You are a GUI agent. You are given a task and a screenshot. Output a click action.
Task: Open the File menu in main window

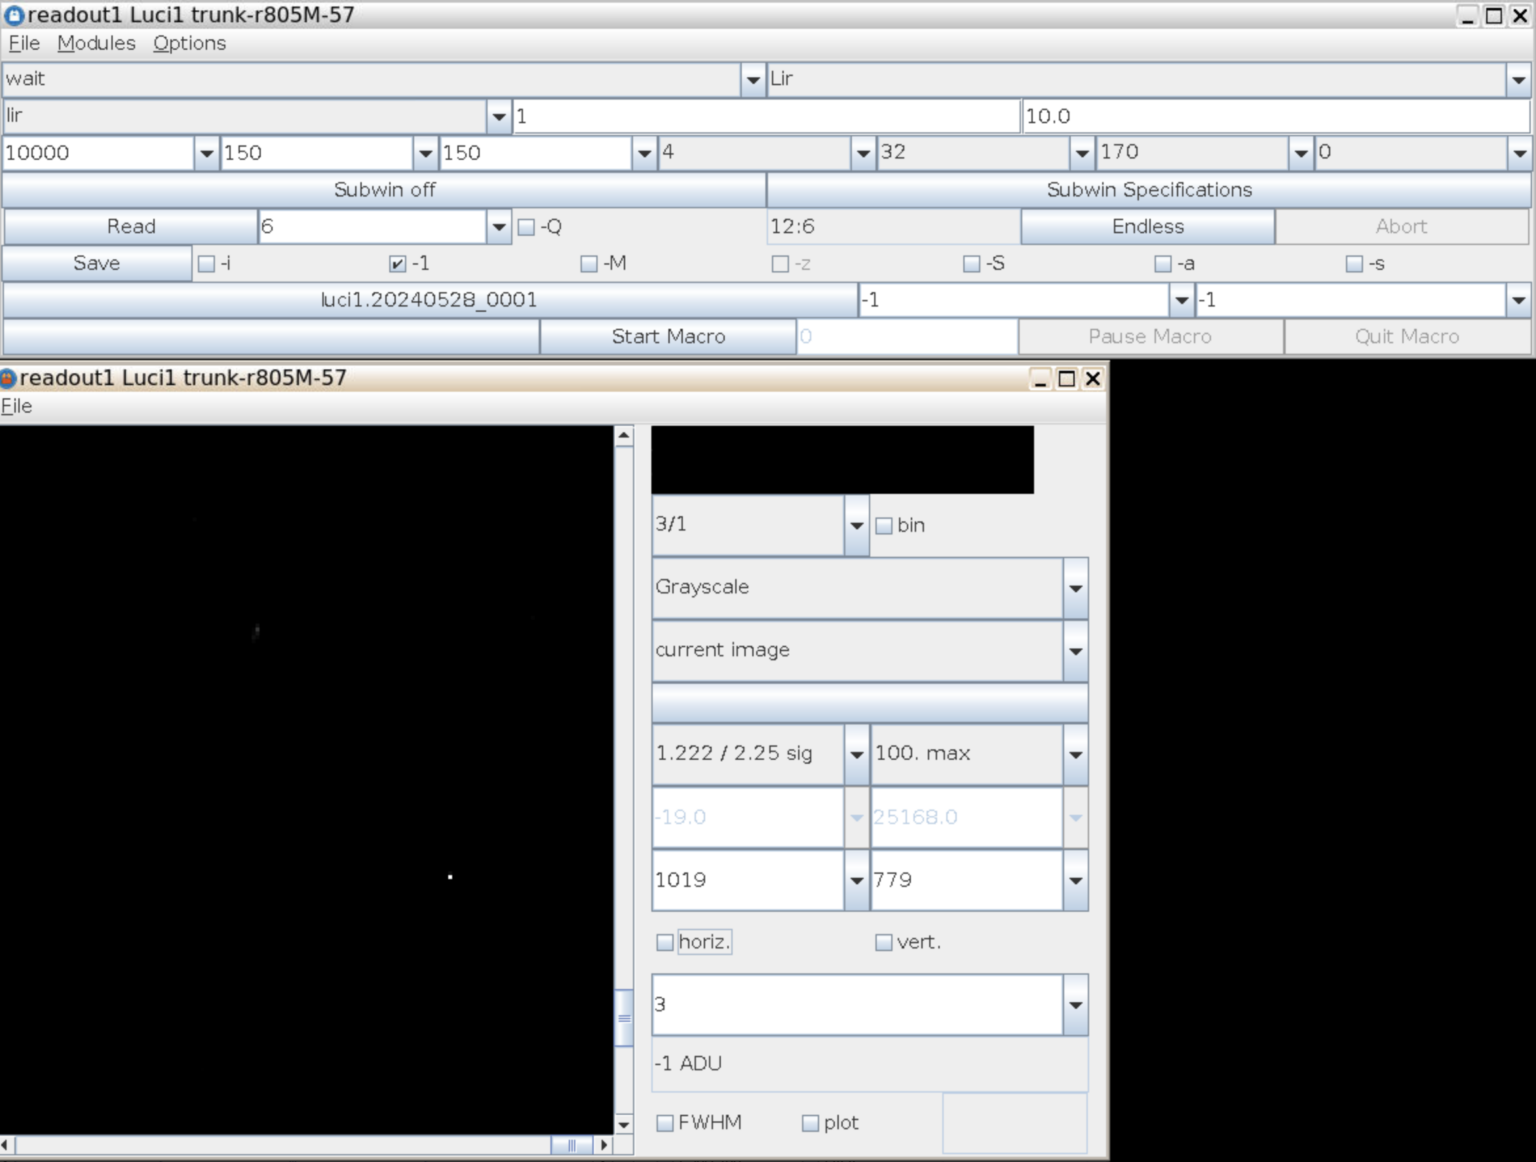(24, 43)
